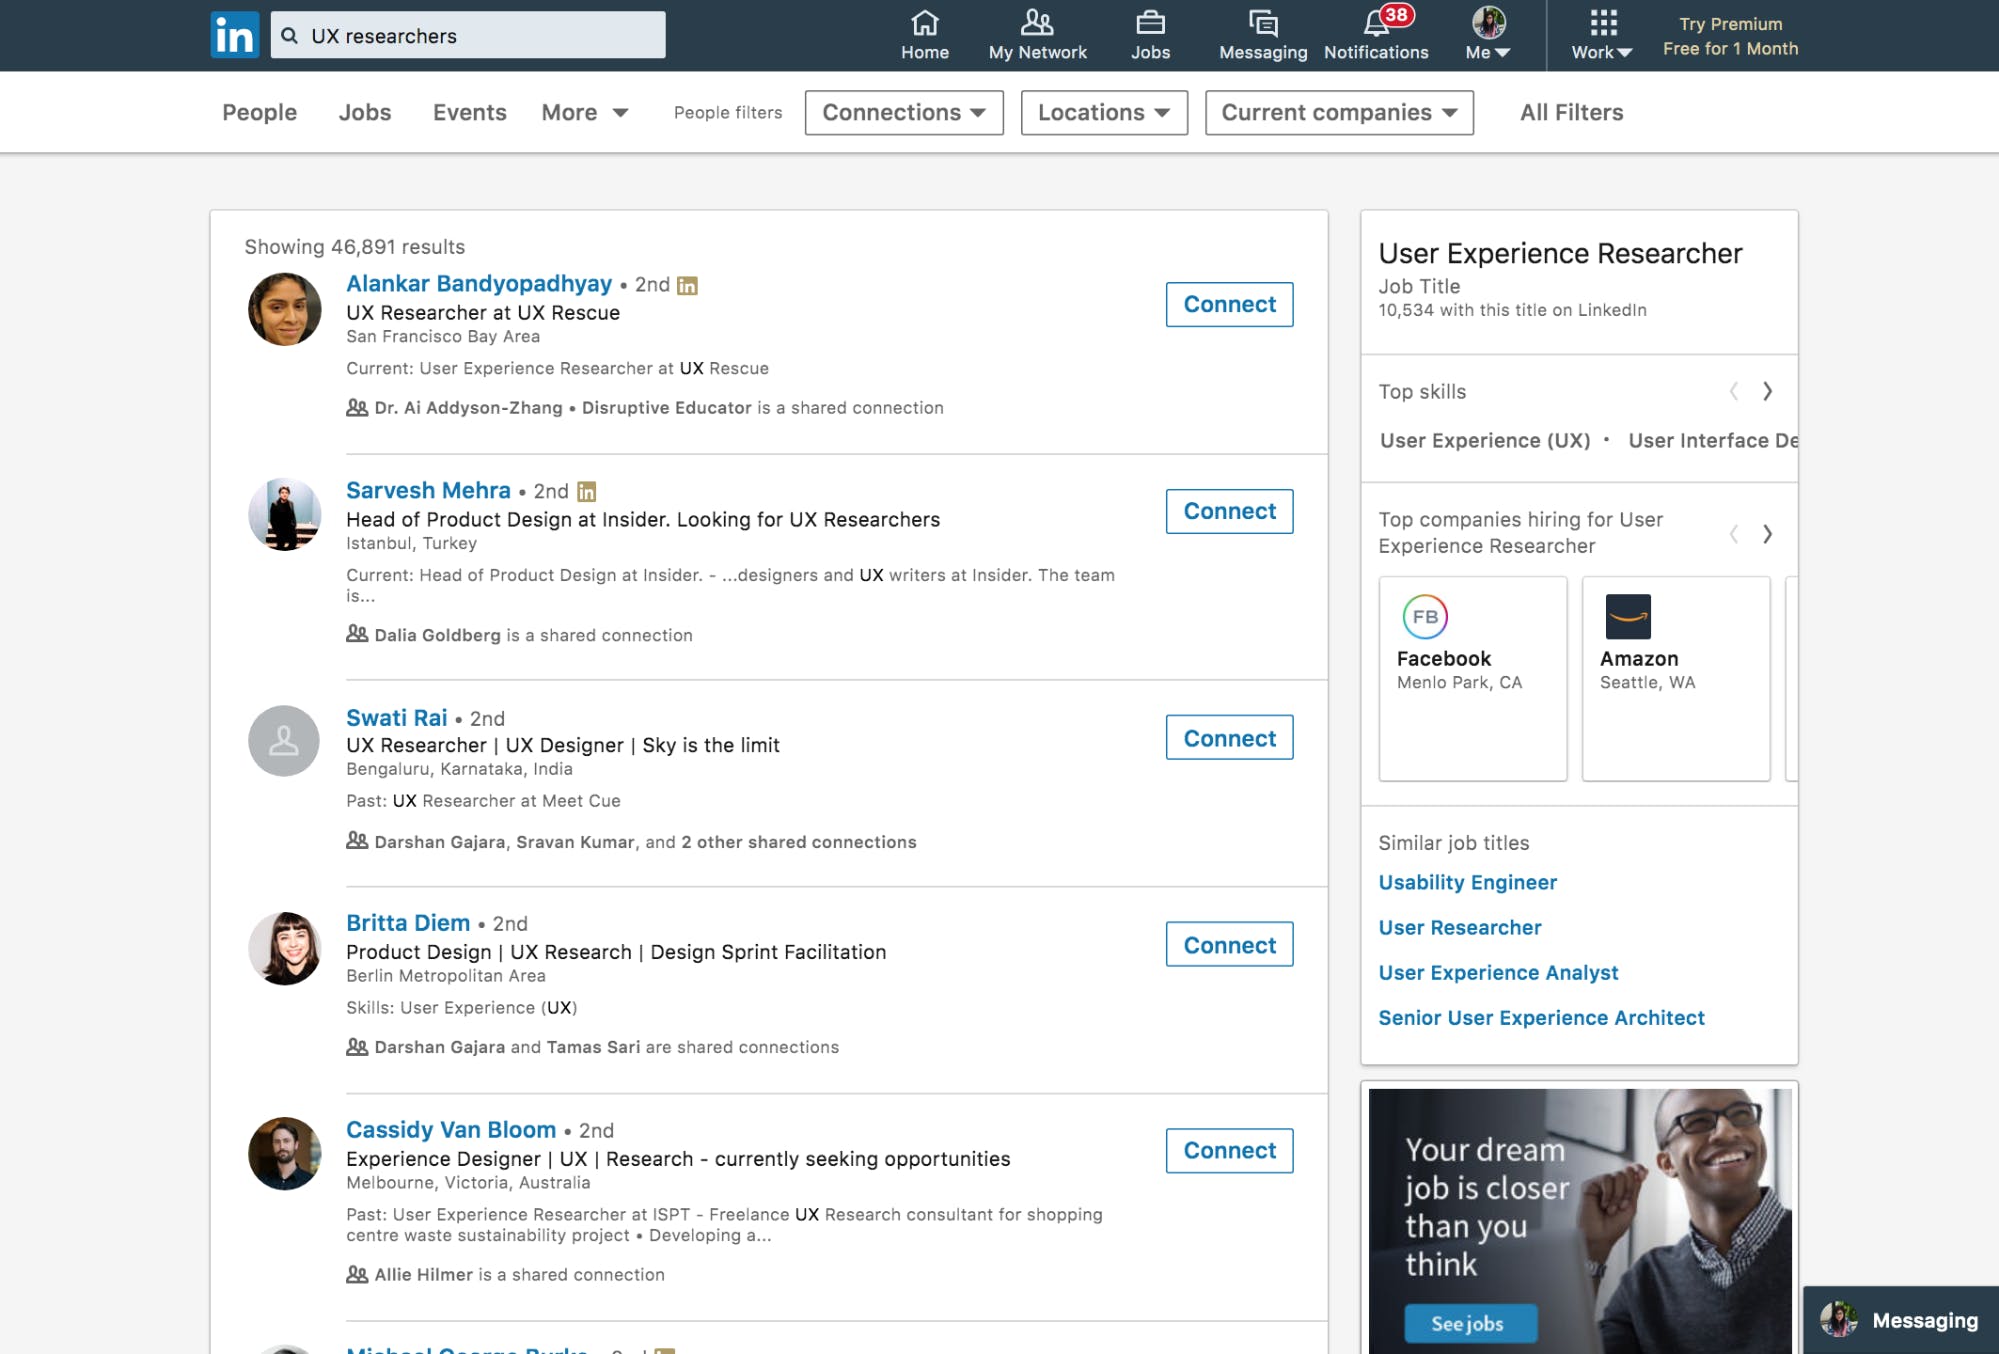Click the LinkedIn logo

coord(235,35)
